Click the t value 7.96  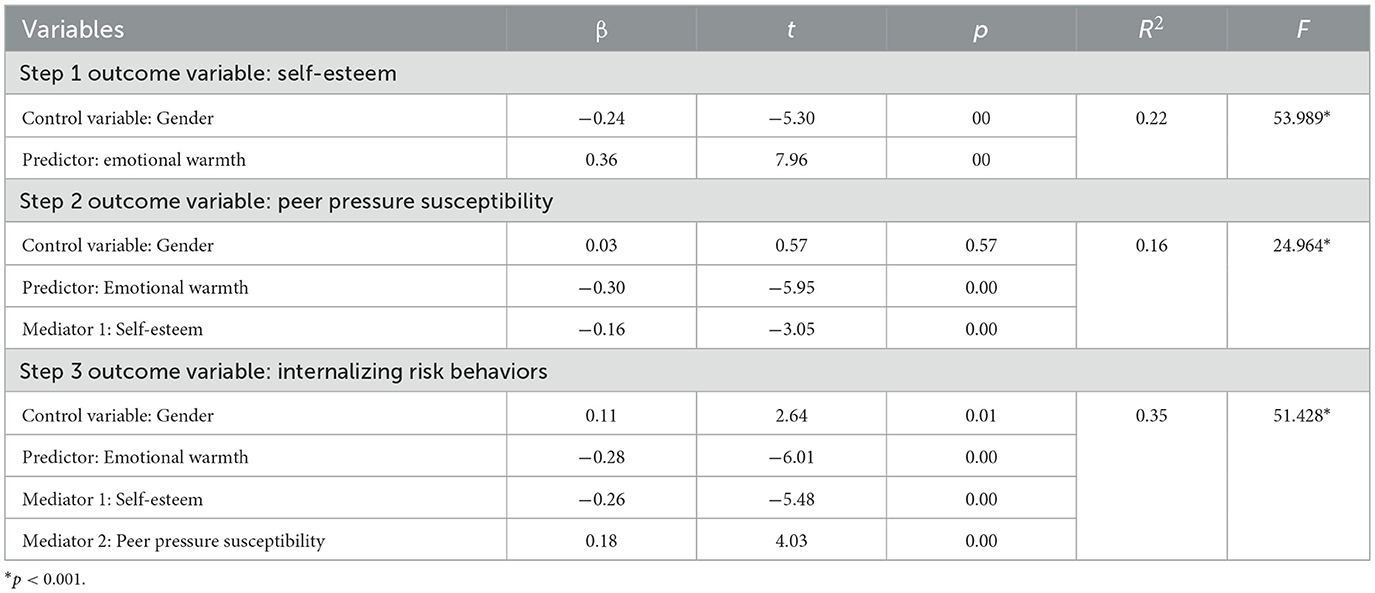(x=791, y=160)
